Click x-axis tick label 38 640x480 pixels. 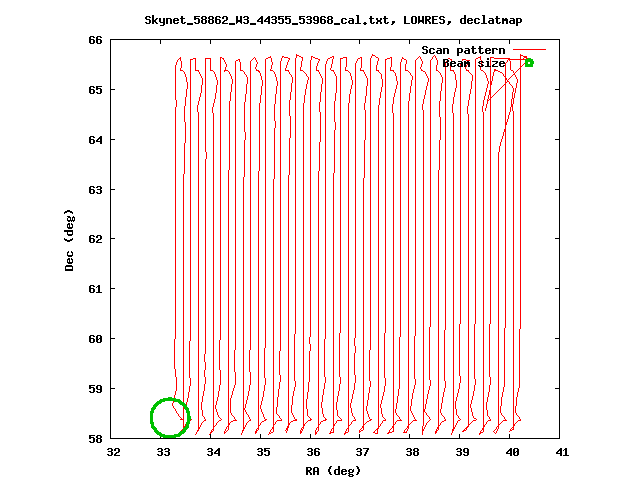[412, 452]
